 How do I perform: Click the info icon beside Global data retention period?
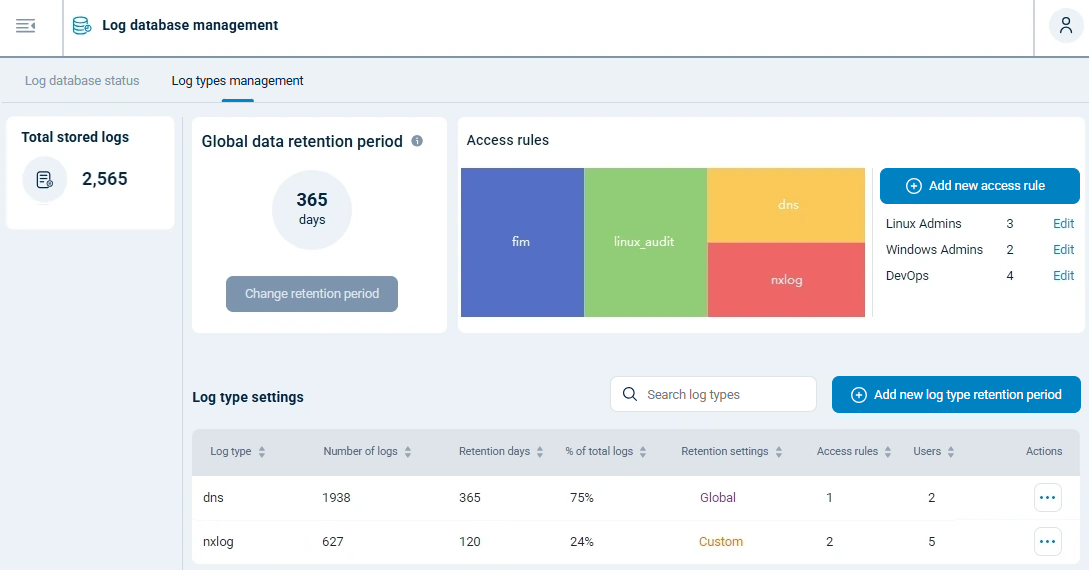coord(417,141)
